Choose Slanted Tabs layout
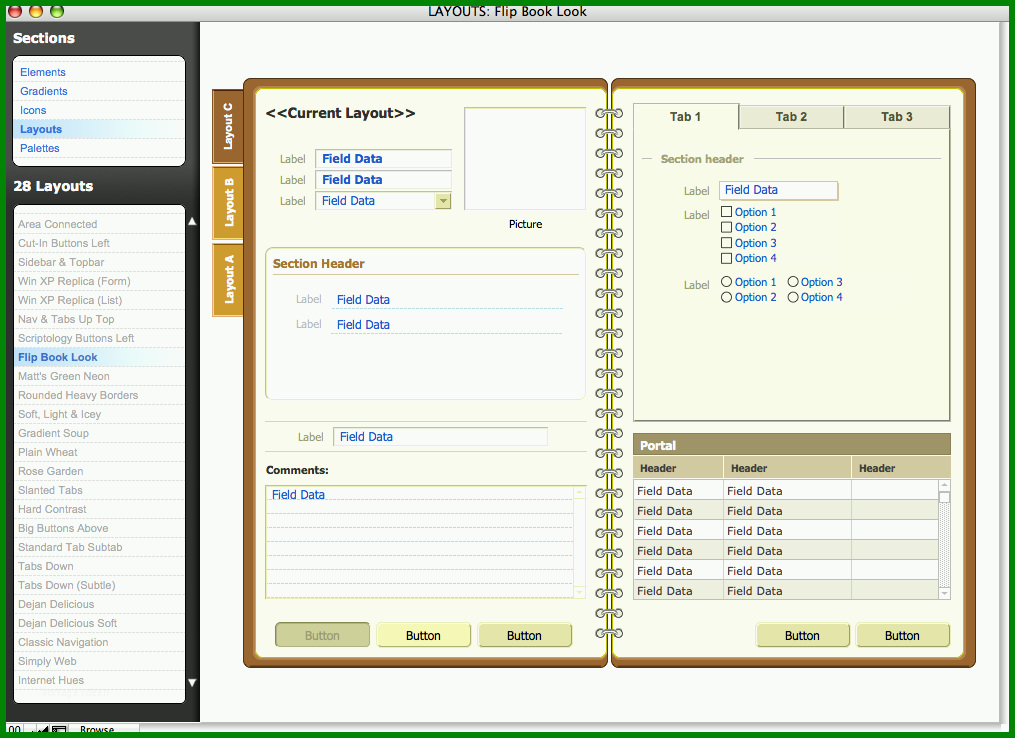Viewport: 1015px width, 738px height. [x=99, y=490]
